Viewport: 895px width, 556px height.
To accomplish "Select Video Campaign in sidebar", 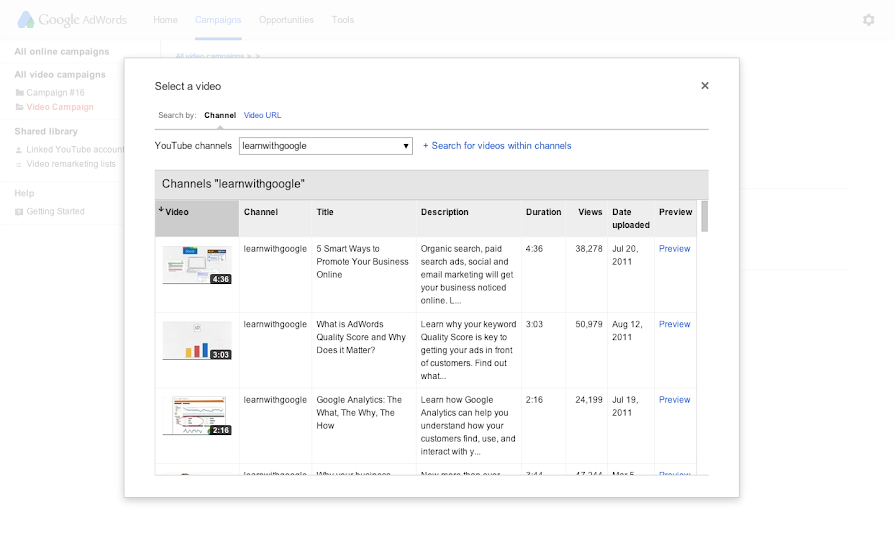I will click(60, 107).
